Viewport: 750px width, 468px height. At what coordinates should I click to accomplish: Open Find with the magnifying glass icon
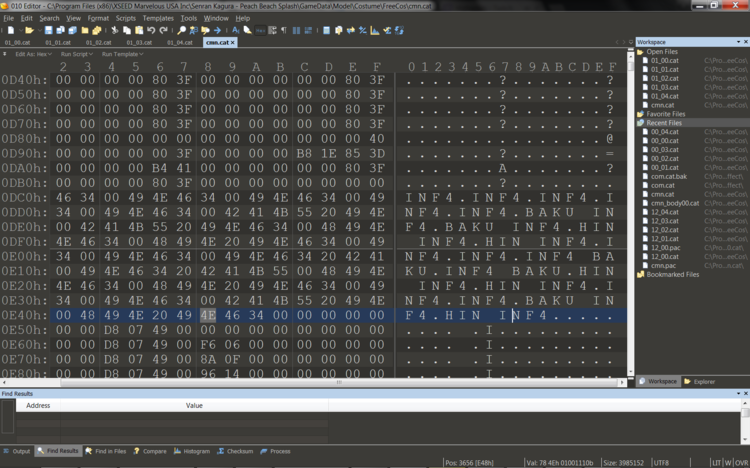(x=181, y=30)
